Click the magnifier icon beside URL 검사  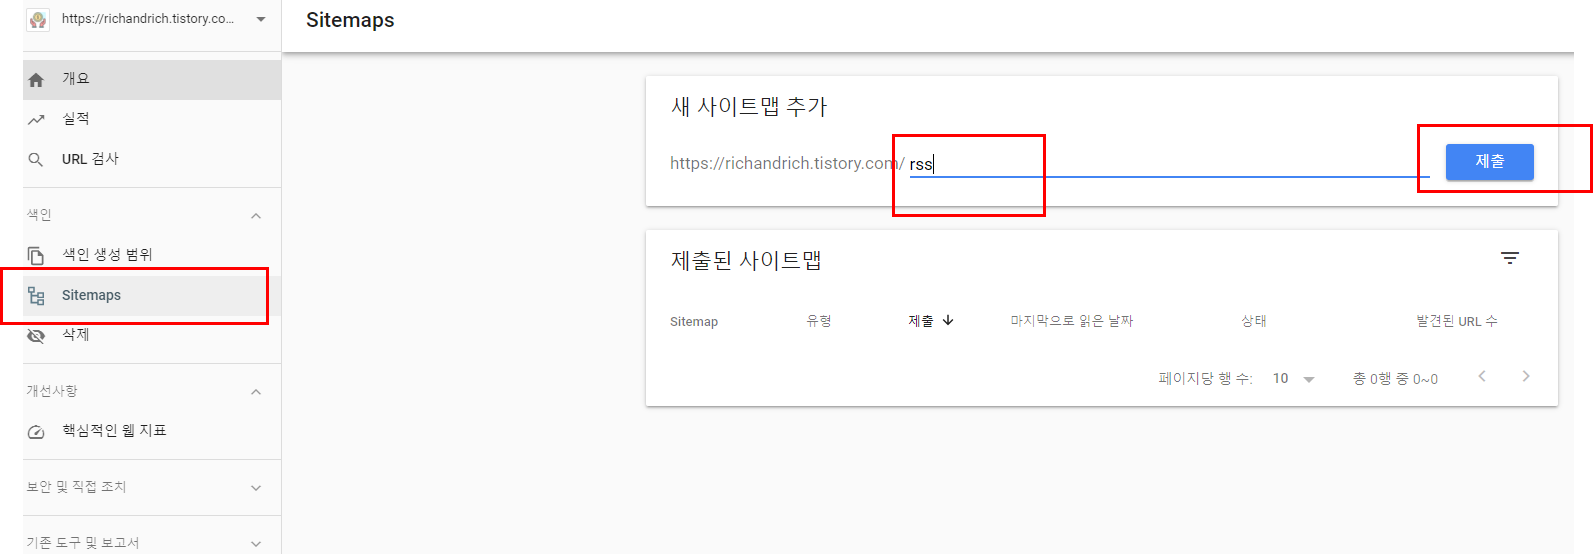(36, 159)
